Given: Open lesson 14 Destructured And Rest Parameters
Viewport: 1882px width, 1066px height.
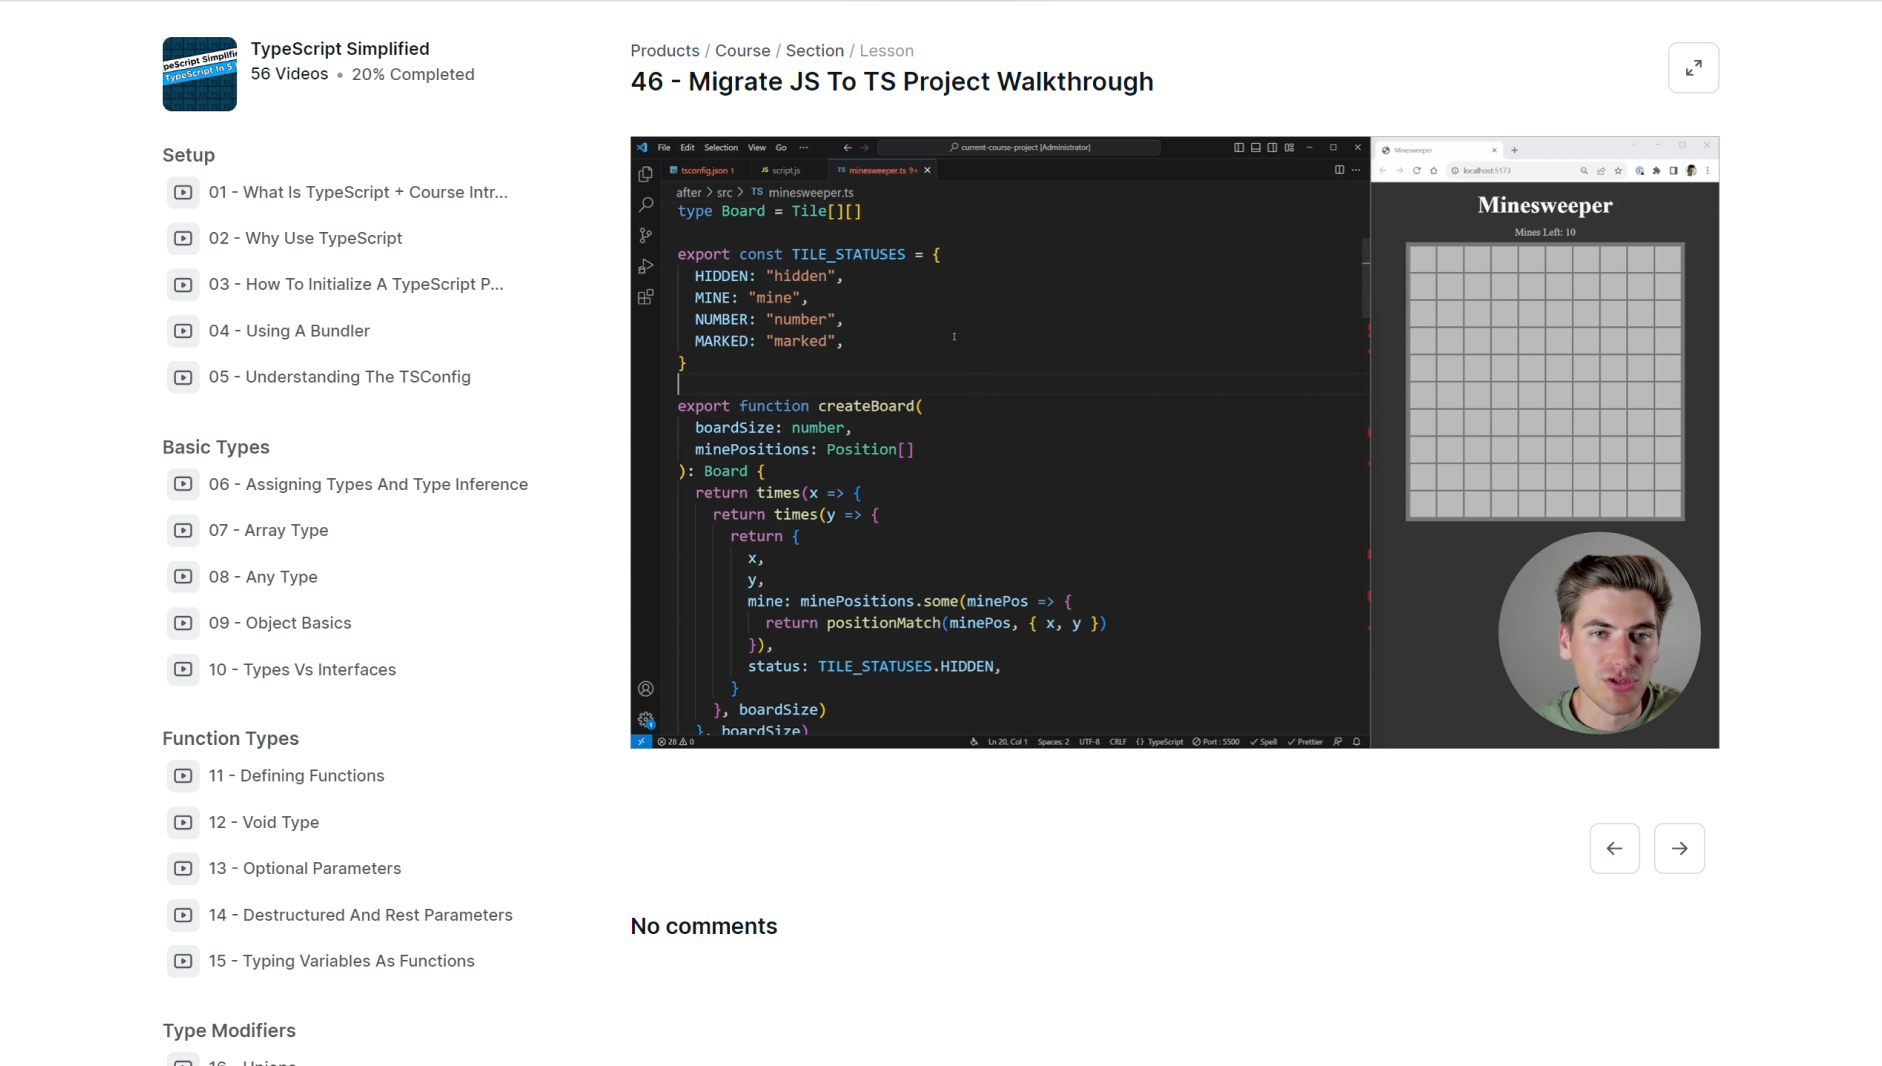Looking at the screenshot, I should tap(360, 915).
